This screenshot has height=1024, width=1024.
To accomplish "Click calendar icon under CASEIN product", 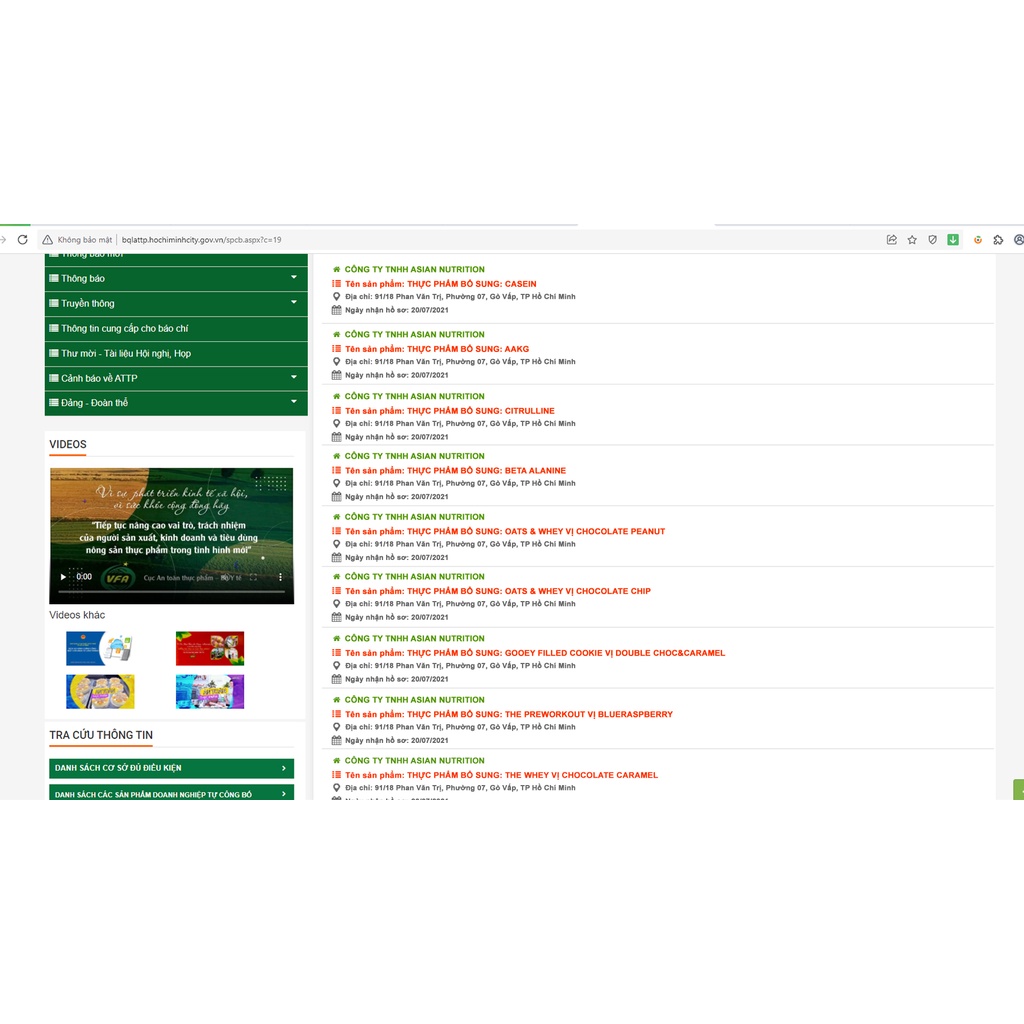I will click(x=336, y=310).
